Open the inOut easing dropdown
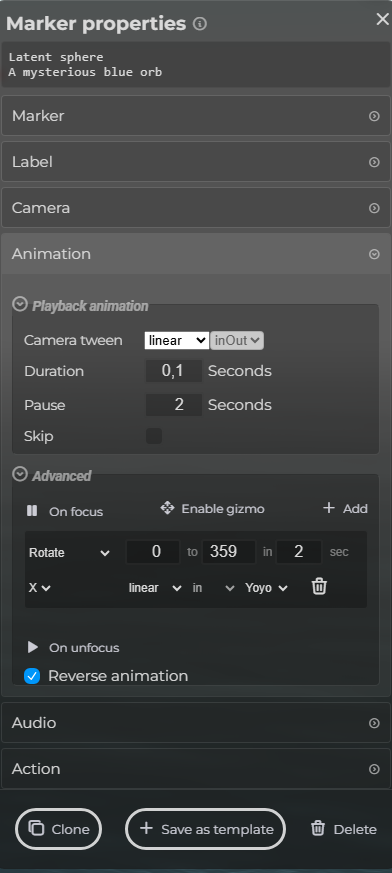Image resolution: width=392 pixels, height=873 pixels. [237, 340]
